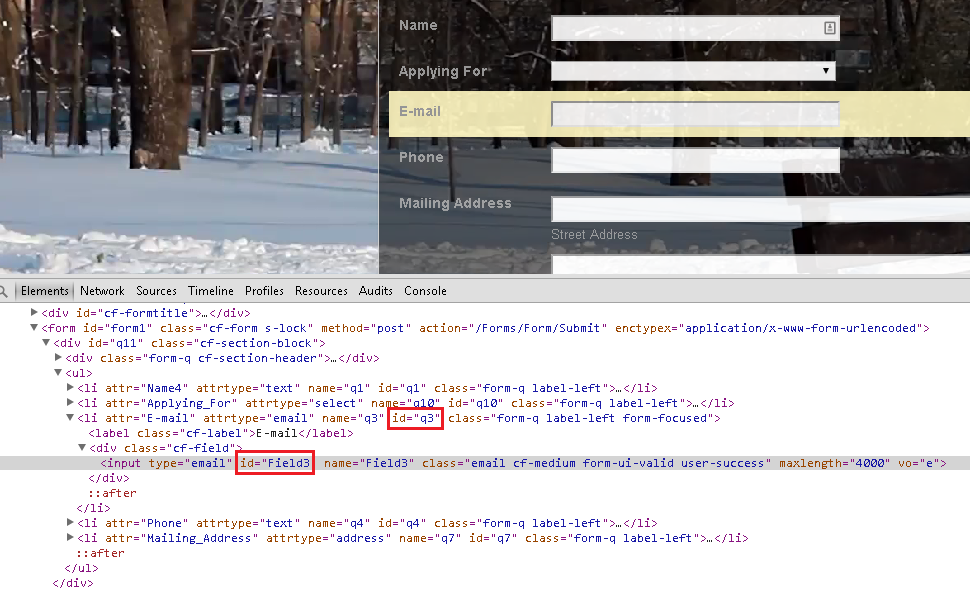Click the Mailing Address form label
The width and height of the screenshot is (970, 589).
coord(455,203)
